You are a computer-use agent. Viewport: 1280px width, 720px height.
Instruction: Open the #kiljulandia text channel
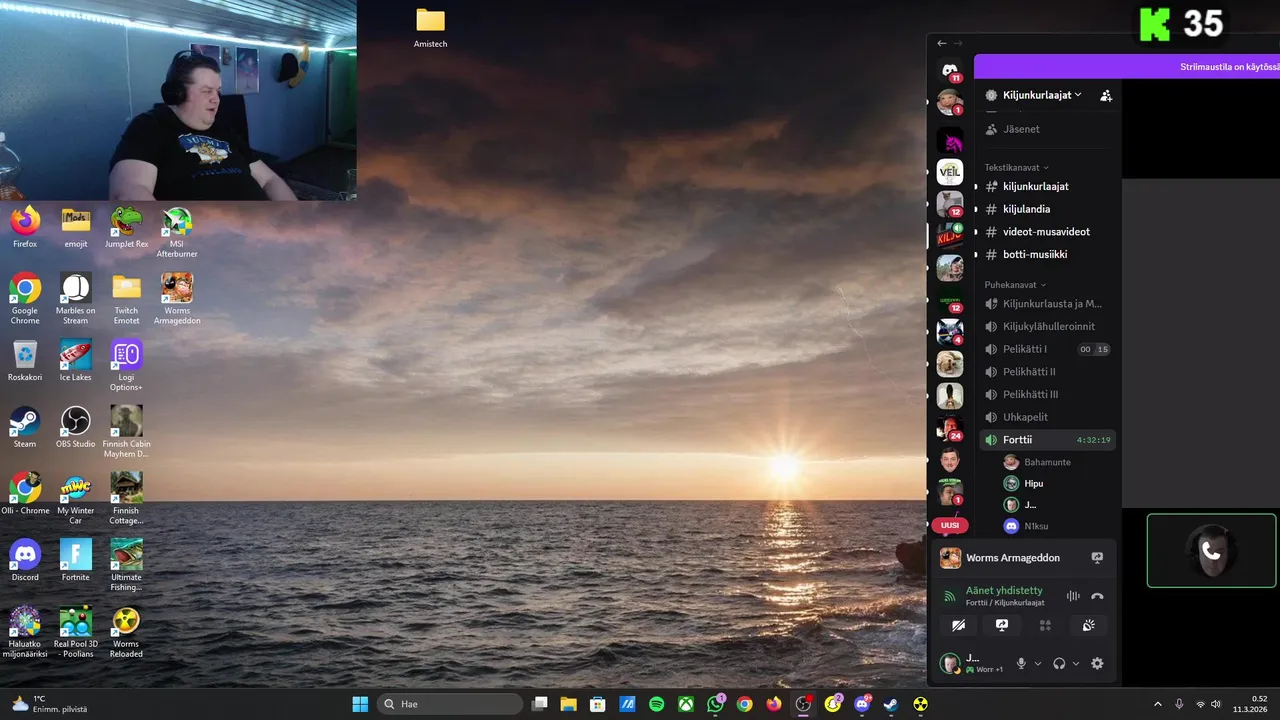1048,209
